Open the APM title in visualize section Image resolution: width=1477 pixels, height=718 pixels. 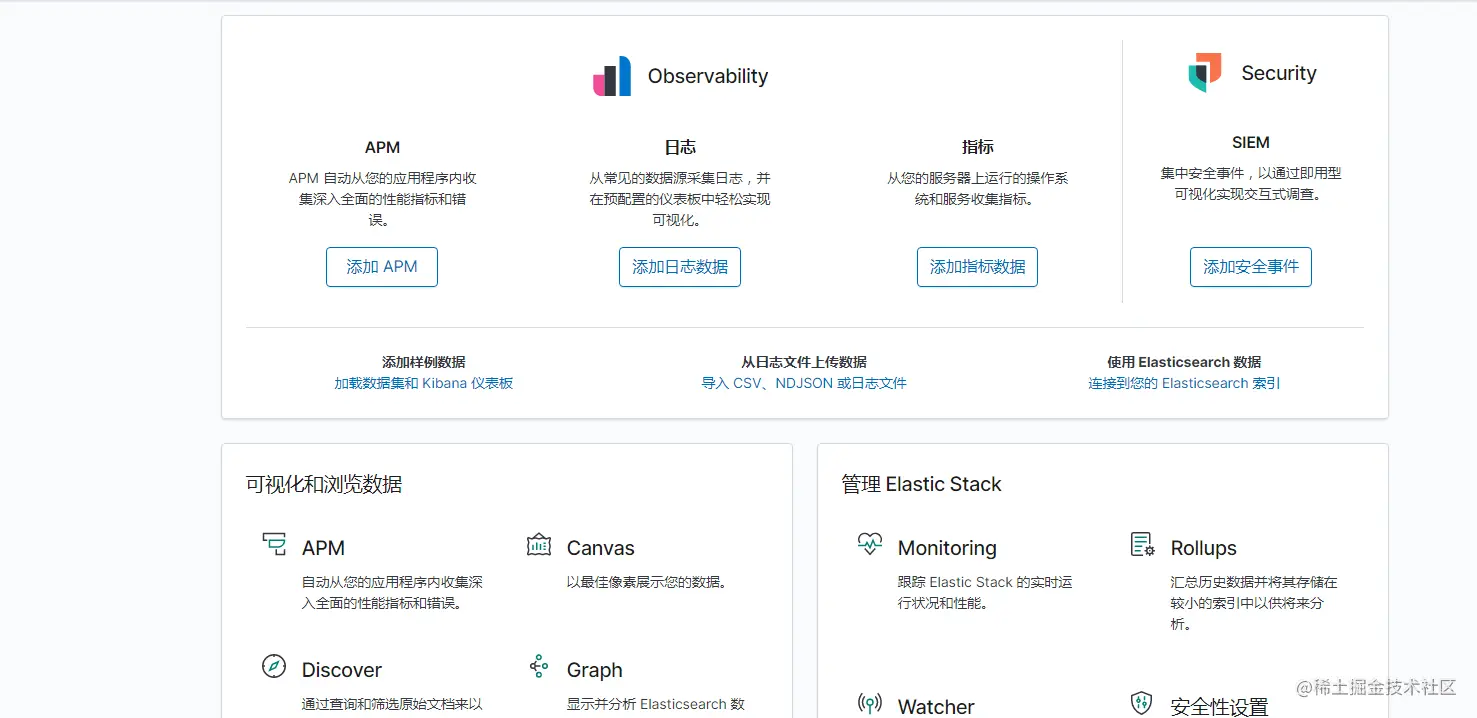pos(323,548)
